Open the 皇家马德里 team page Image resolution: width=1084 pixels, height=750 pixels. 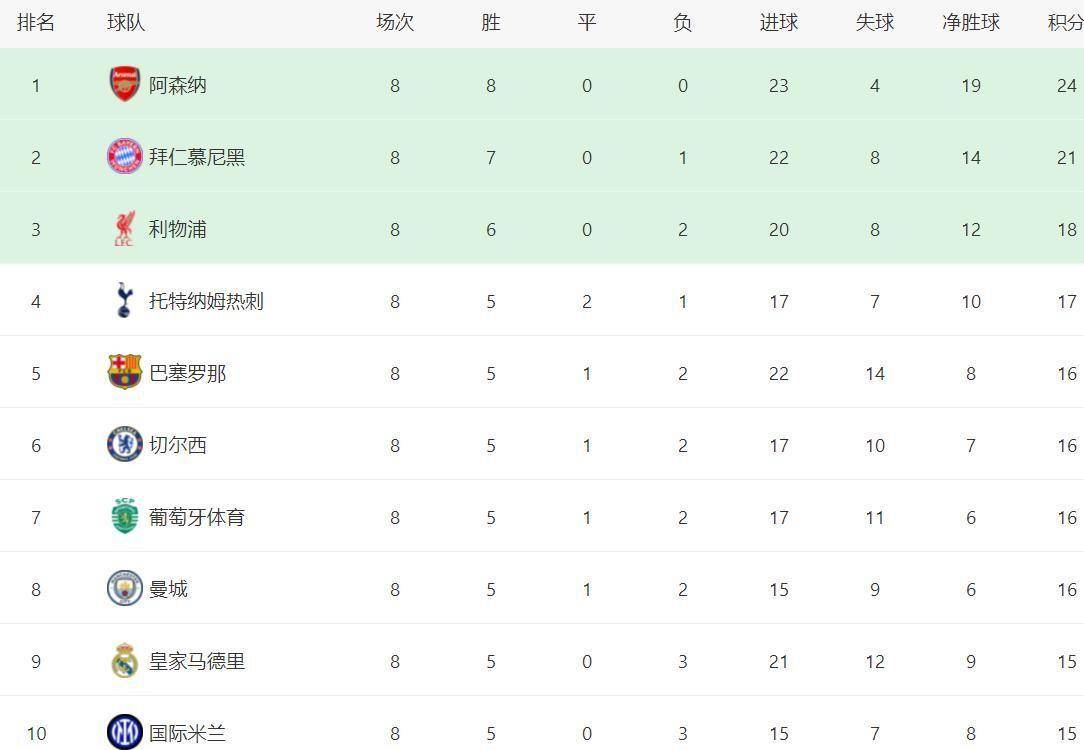197,661
